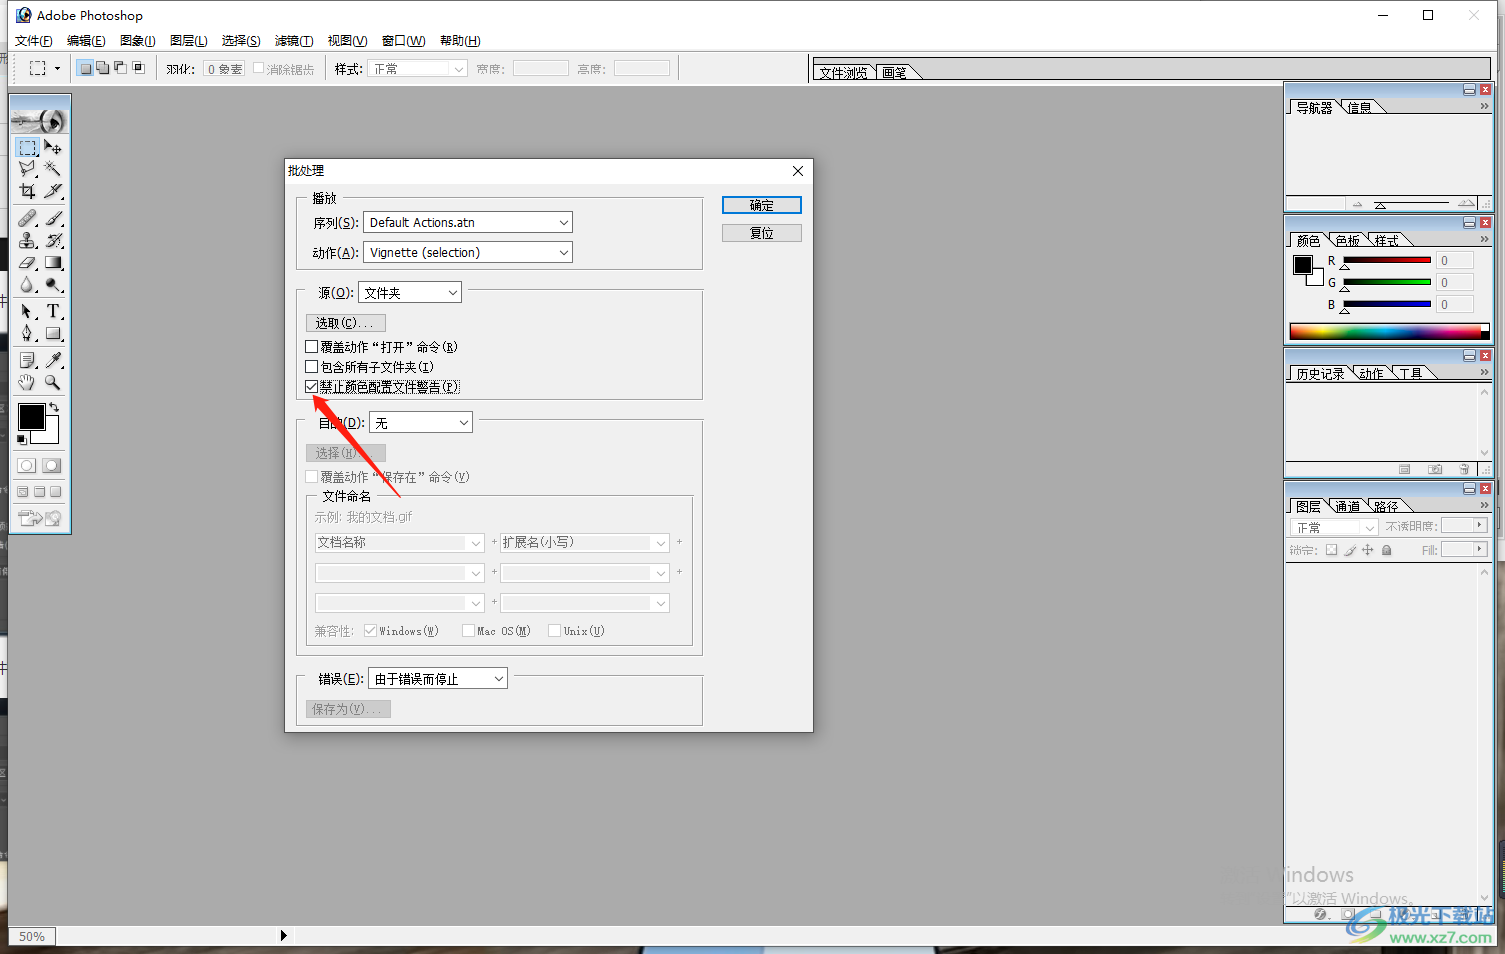Image resolution: width=1505 pixels, height=954 pixels.
Task: Select the Rectangular Marquee tool
Action: coord(28,148)
